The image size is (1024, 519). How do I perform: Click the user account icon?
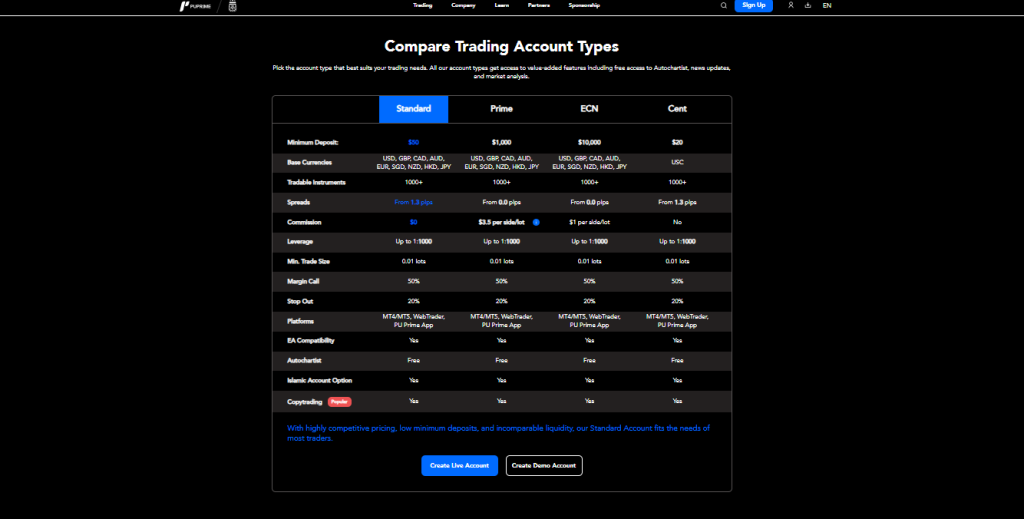click(x=790, y=5)
